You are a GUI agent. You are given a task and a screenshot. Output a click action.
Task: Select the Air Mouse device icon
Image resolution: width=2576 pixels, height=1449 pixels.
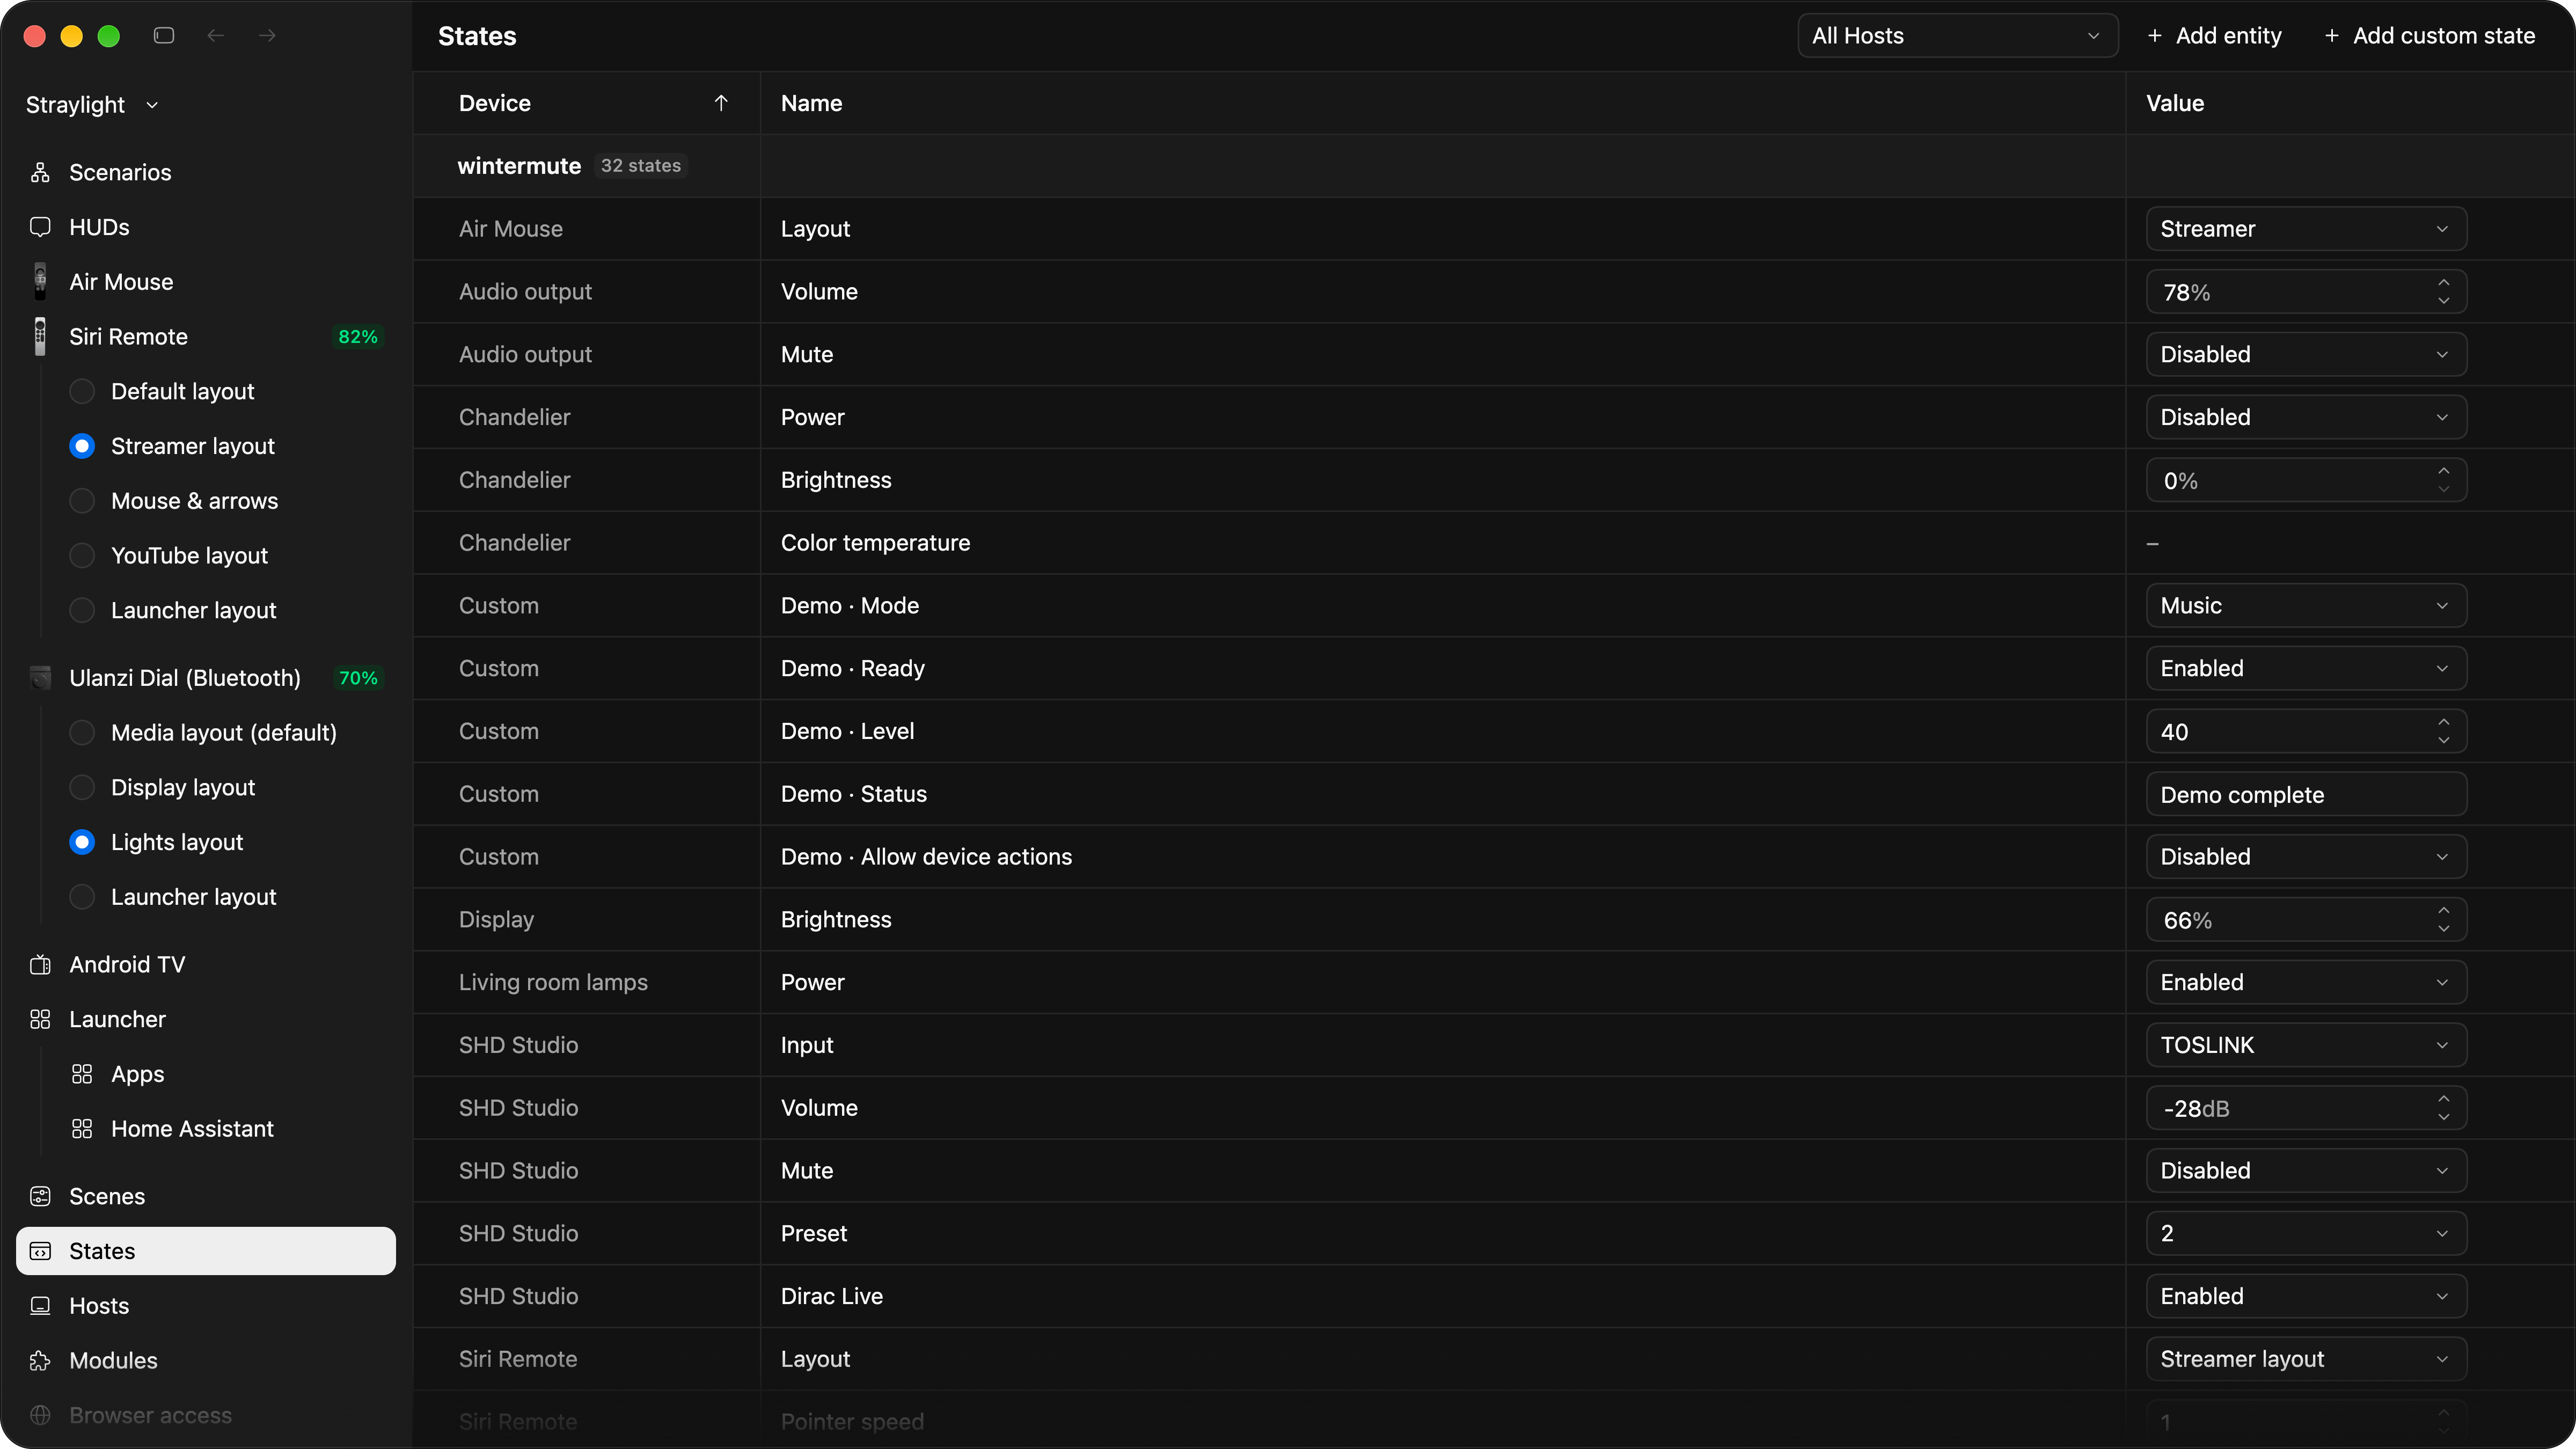click(40, 281)
